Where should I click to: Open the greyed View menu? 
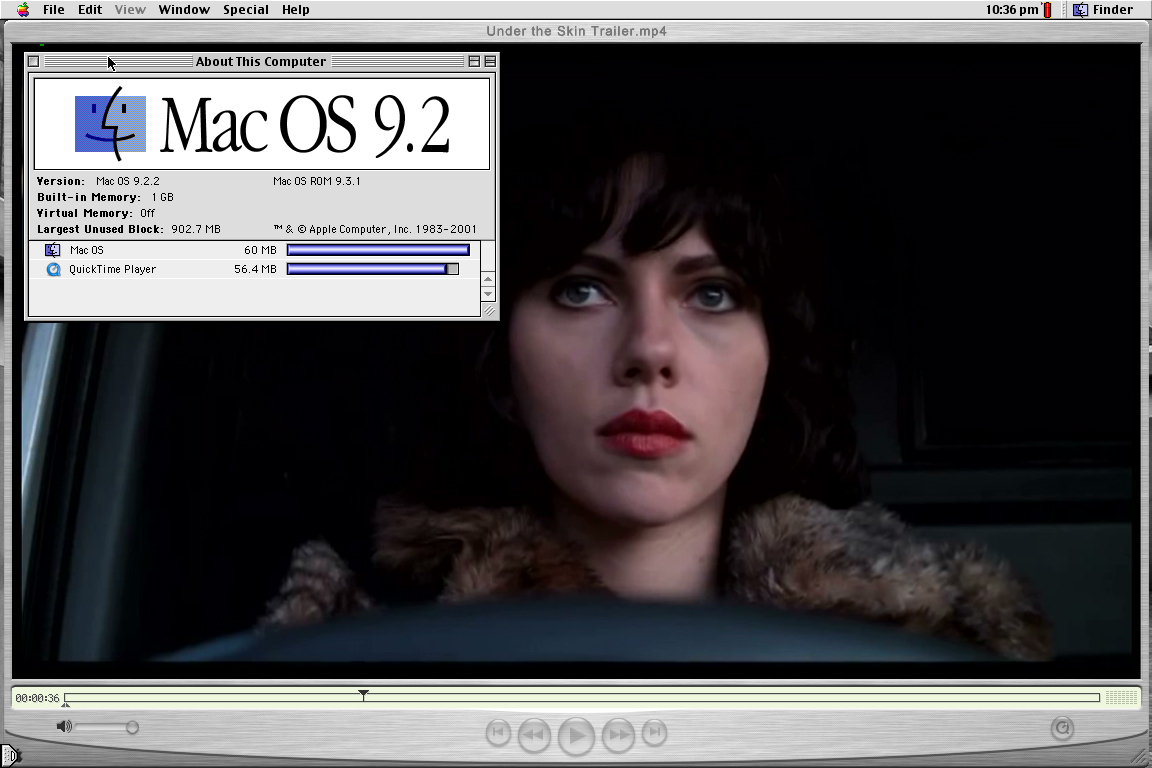coord(130,10)
